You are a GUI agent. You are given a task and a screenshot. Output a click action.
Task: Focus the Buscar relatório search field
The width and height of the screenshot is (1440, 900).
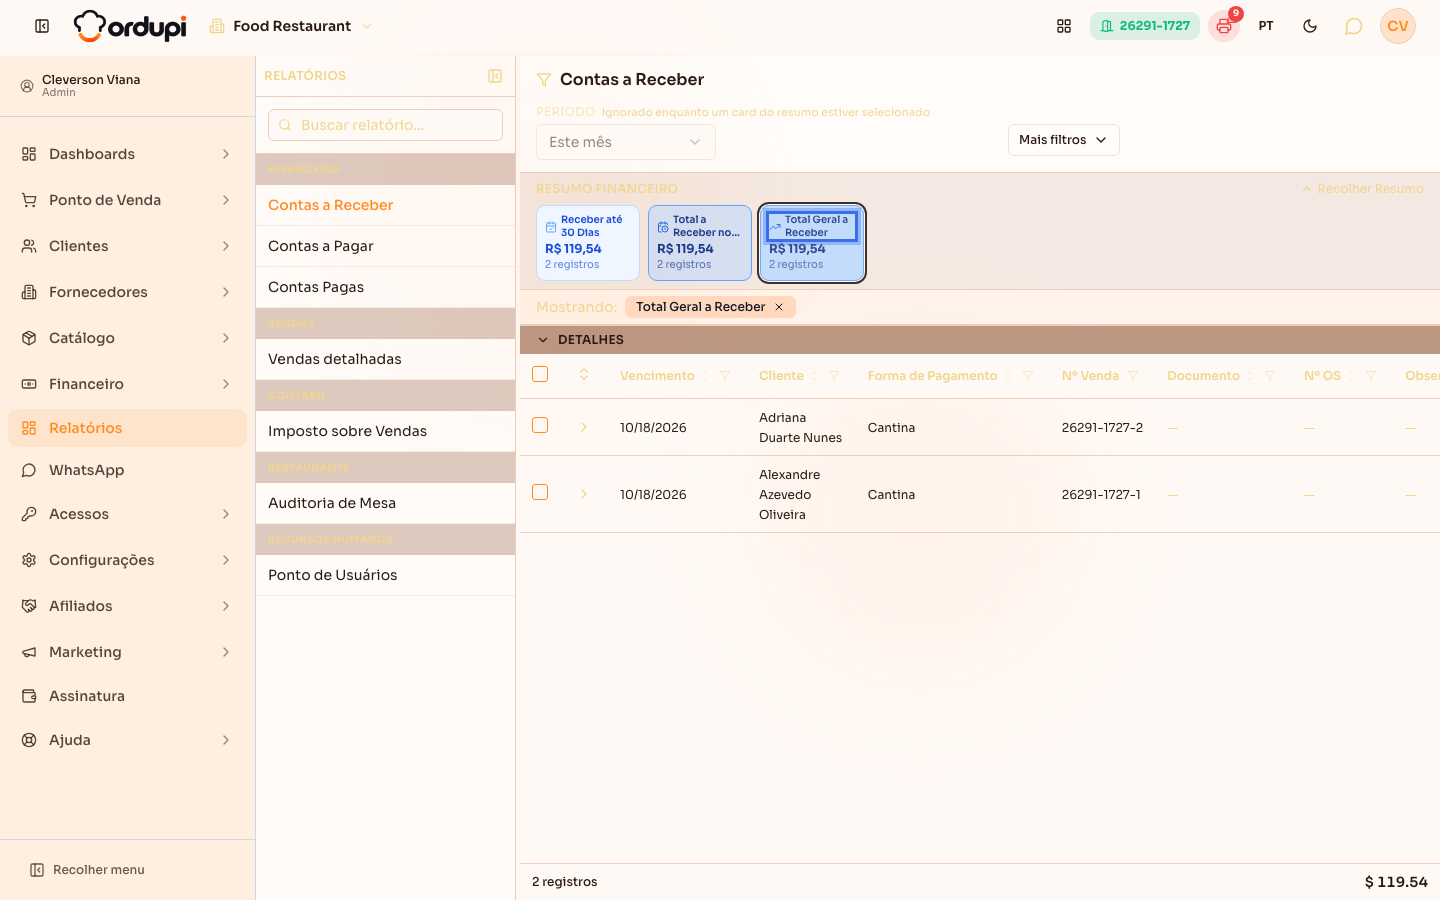(385, 125)
